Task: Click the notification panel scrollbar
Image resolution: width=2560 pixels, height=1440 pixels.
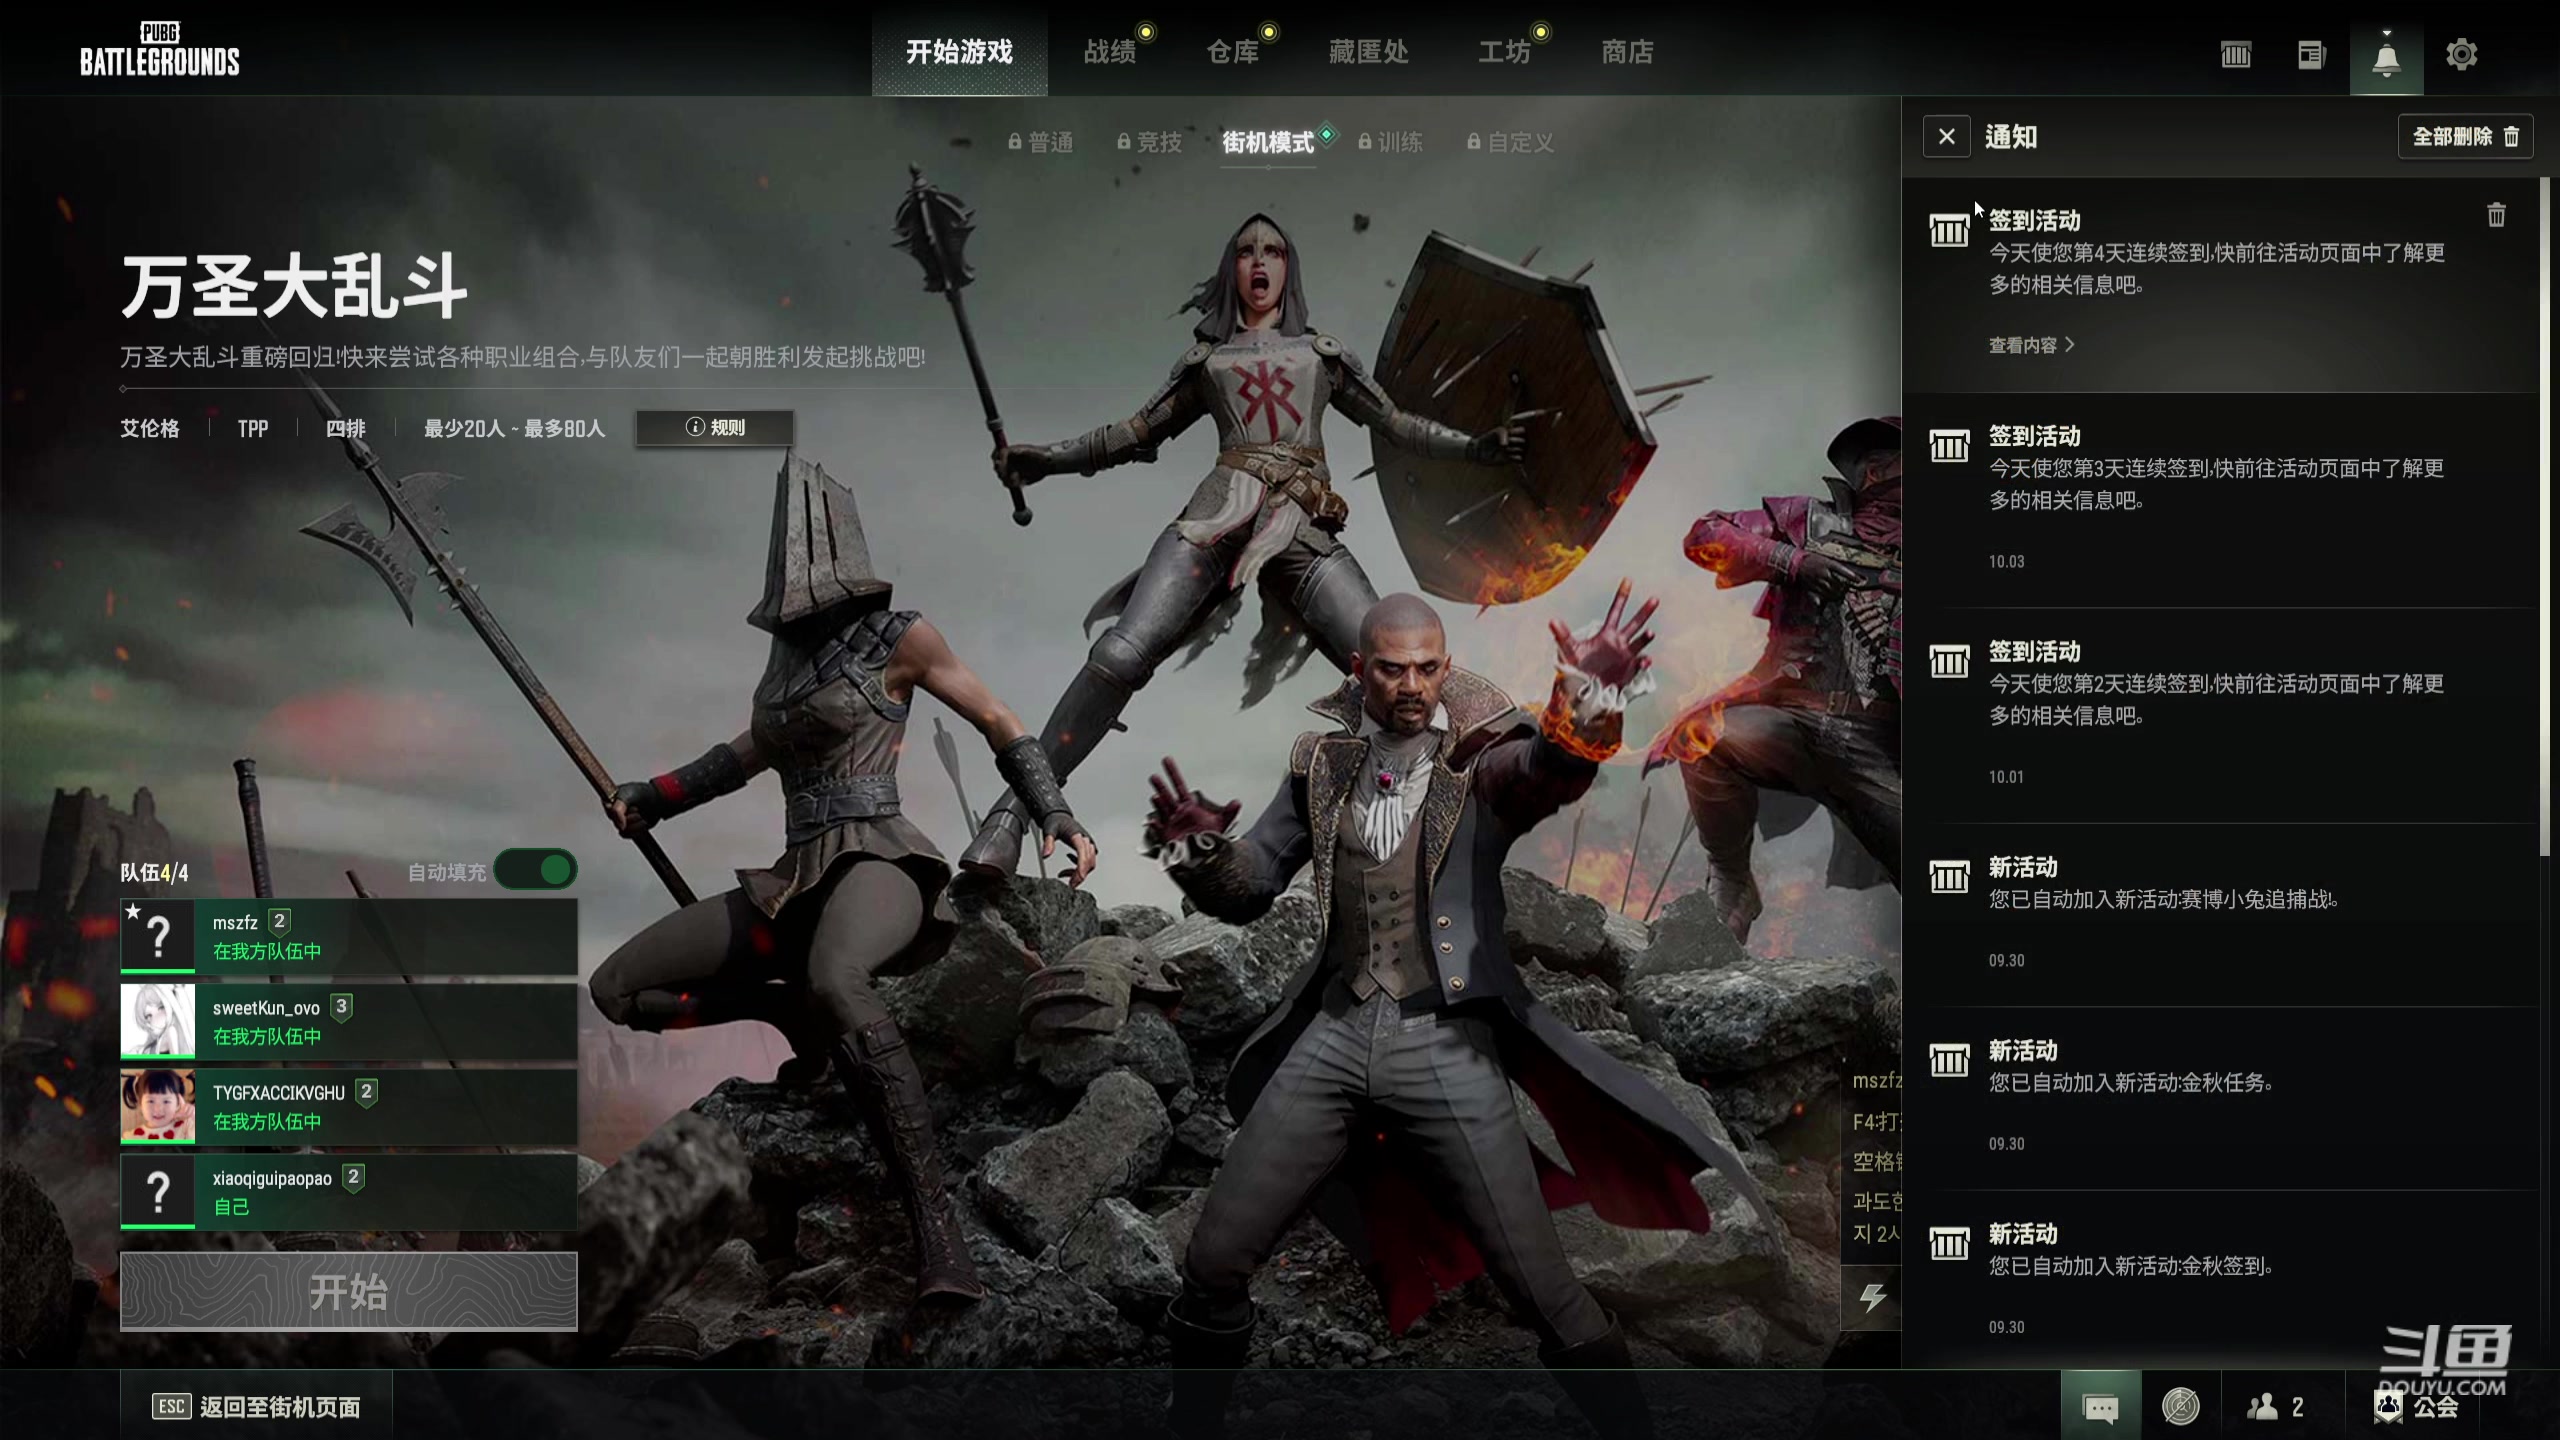Action: coord(2545,516)
